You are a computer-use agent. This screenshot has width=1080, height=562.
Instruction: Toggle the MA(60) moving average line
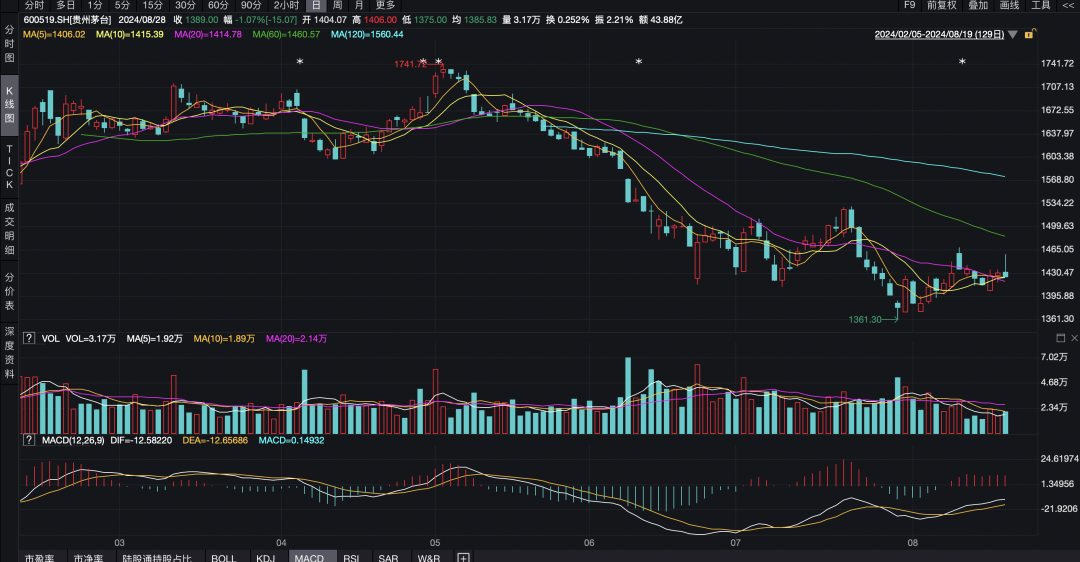click(286, 35)
